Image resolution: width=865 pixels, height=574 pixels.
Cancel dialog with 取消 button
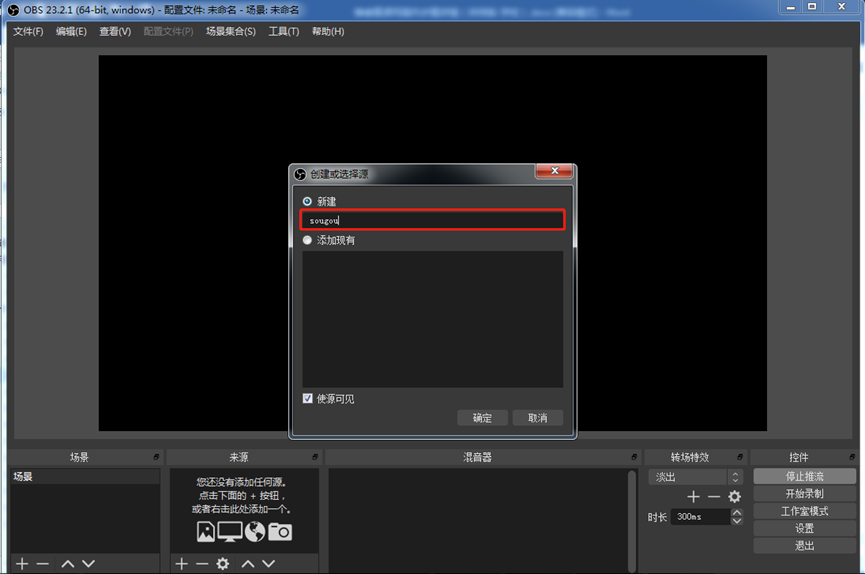coord(538,418)
